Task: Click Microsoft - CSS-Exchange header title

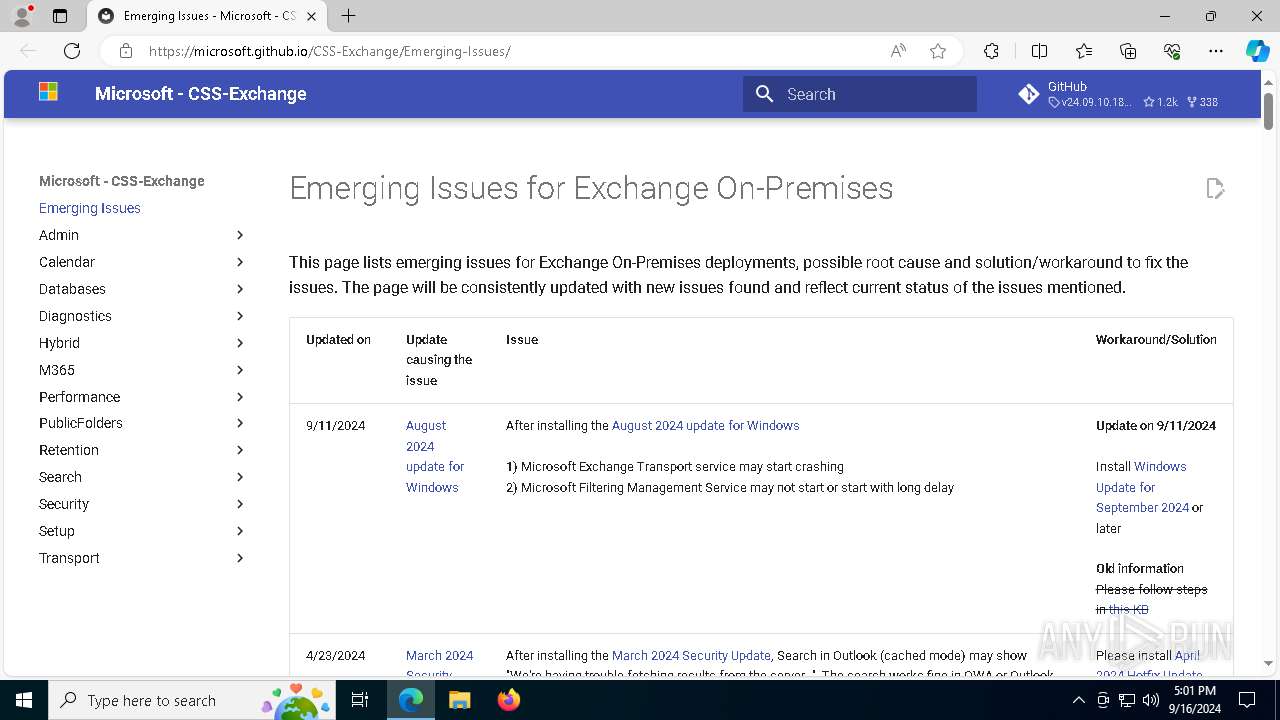Action: (200, 93)
